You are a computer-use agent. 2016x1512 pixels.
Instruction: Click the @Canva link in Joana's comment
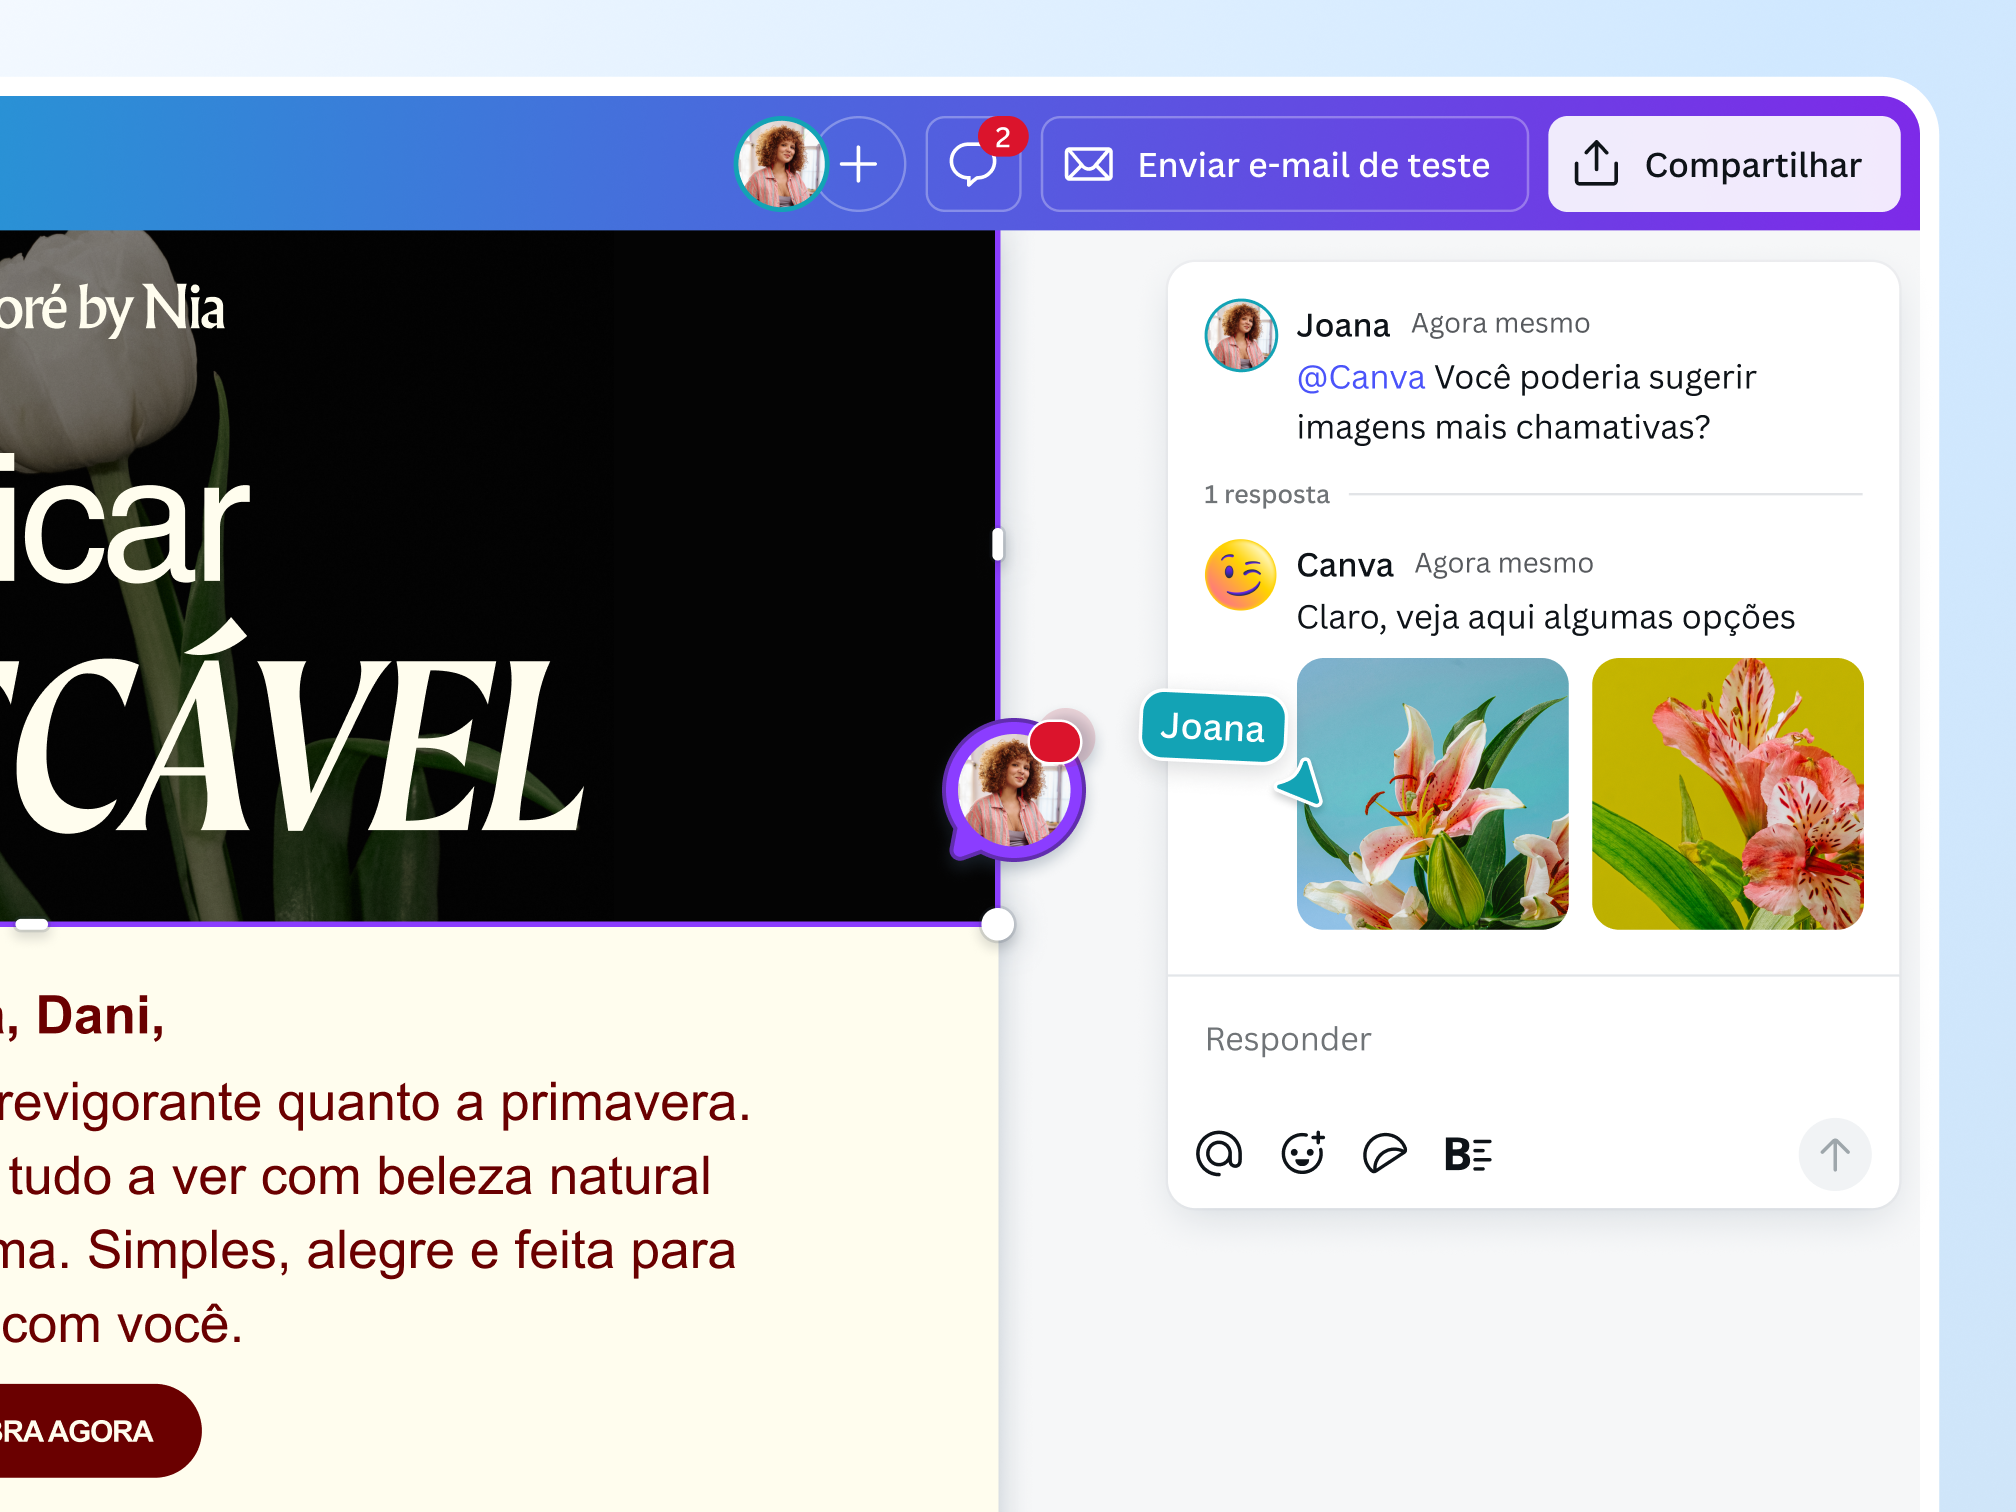(1361, 377)
